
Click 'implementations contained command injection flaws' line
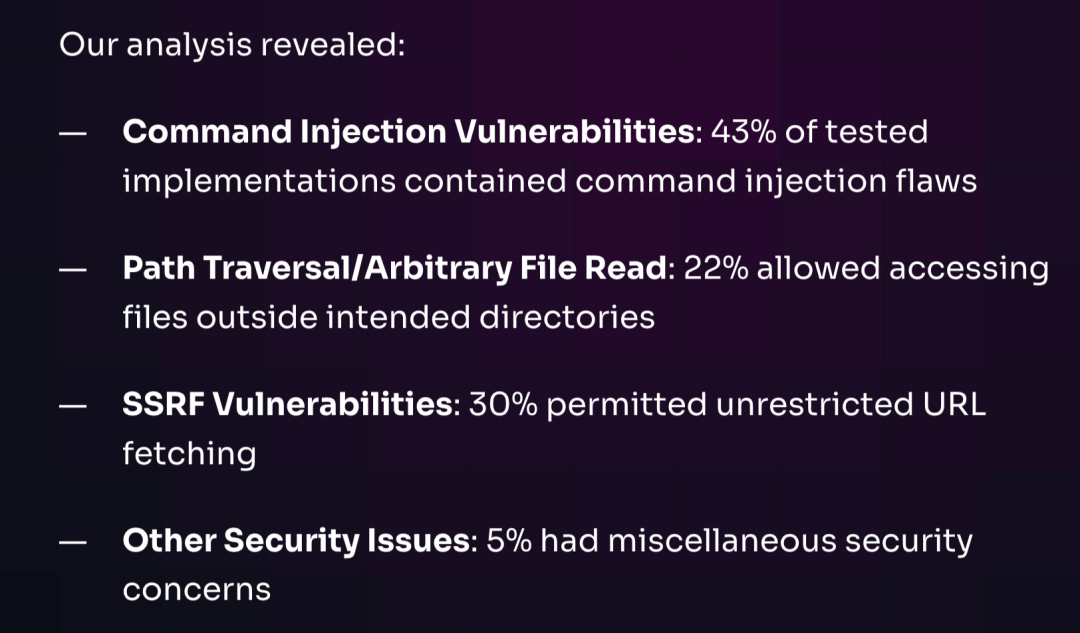point(550,182)
